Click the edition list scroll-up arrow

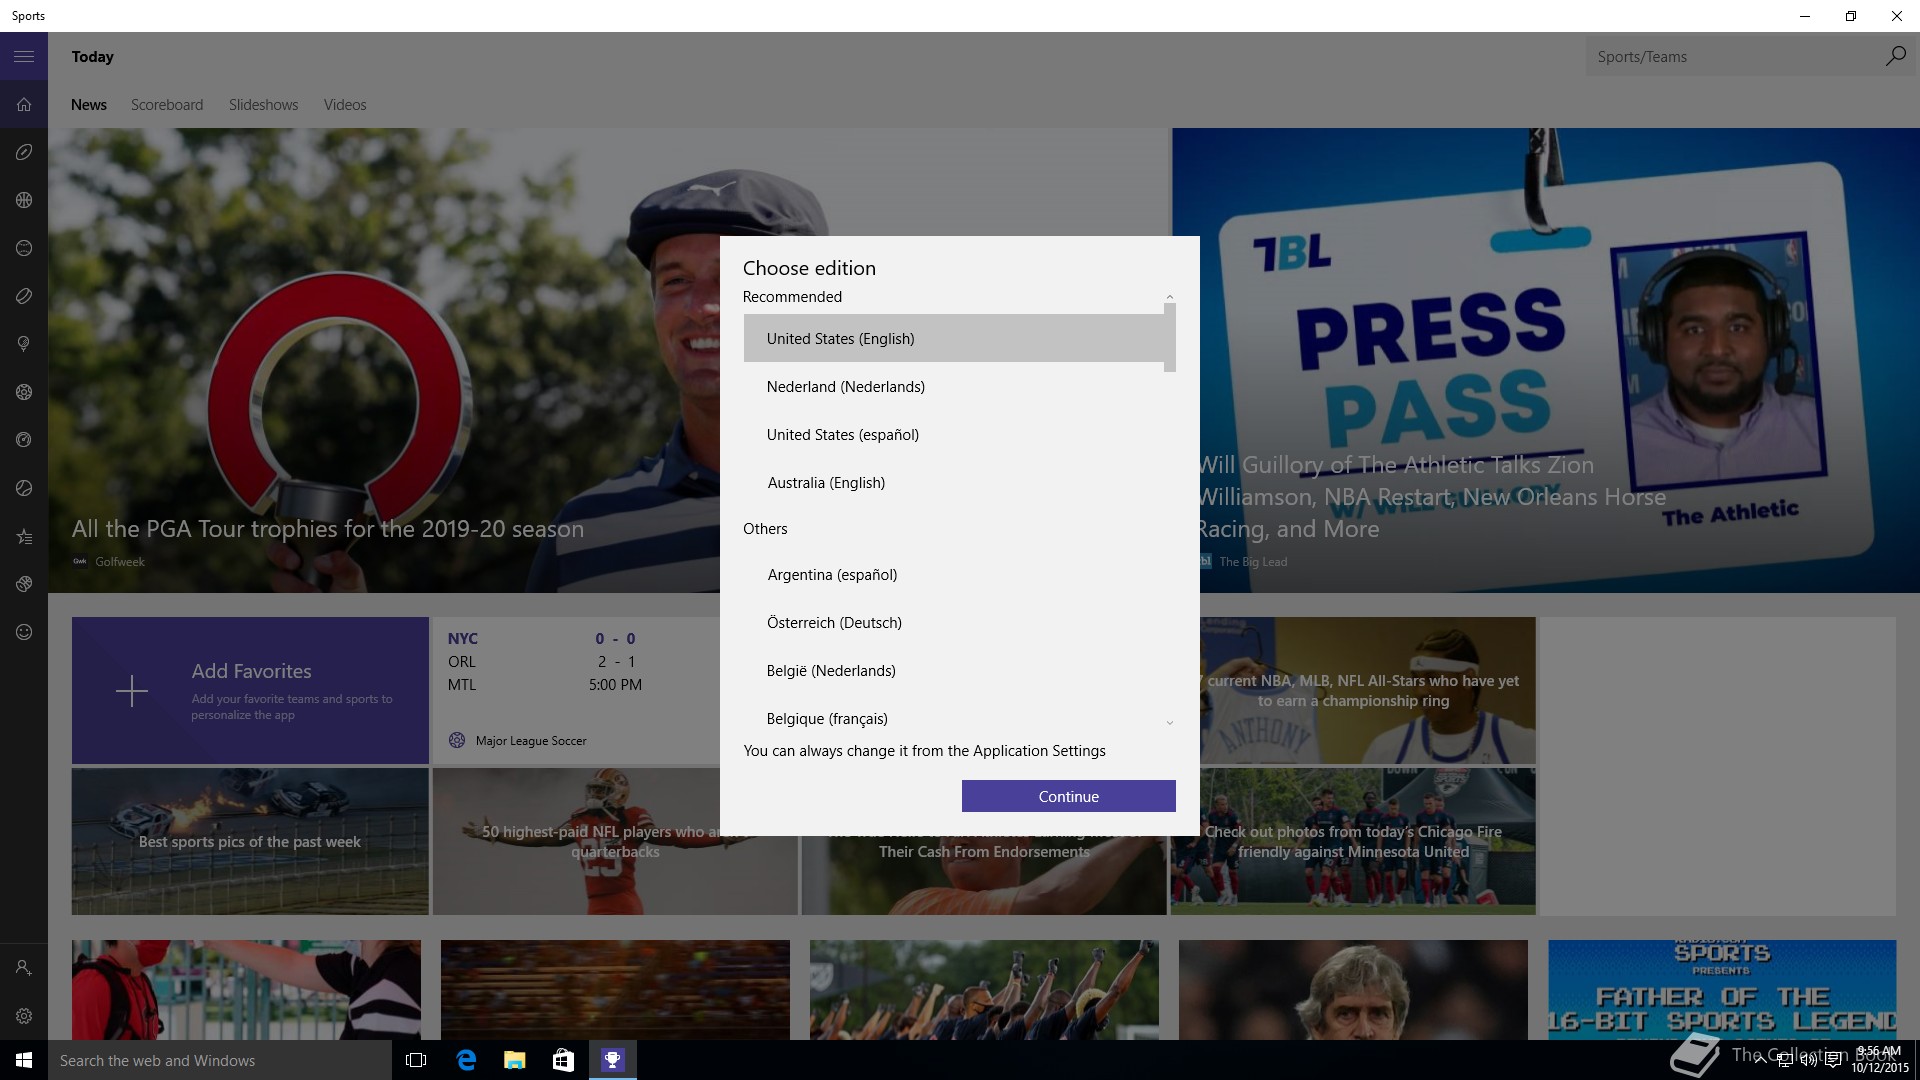pyautogui.click(x=1170, y=297)
